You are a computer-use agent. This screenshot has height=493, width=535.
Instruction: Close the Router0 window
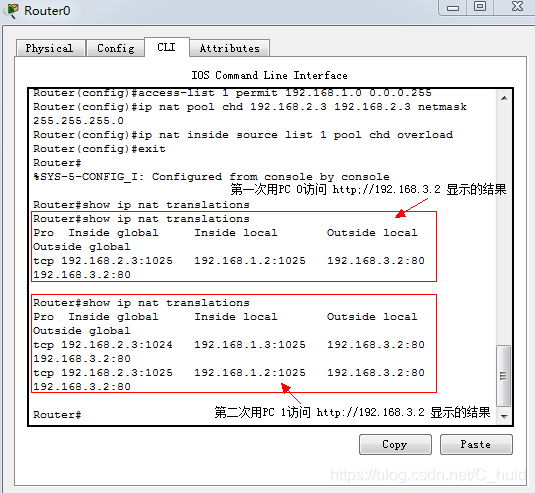point(517,7)
